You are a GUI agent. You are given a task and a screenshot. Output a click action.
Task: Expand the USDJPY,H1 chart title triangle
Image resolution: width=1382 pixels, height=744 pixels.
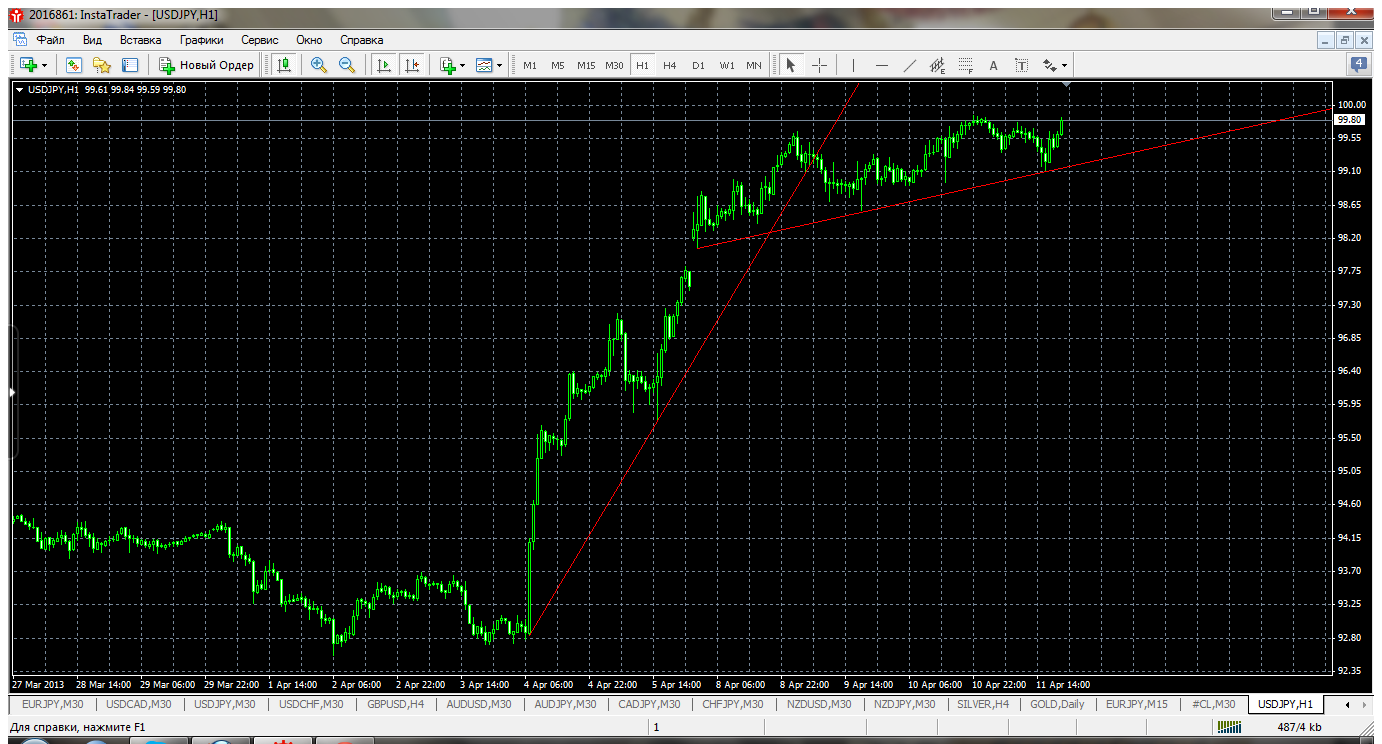pos(20,89)
